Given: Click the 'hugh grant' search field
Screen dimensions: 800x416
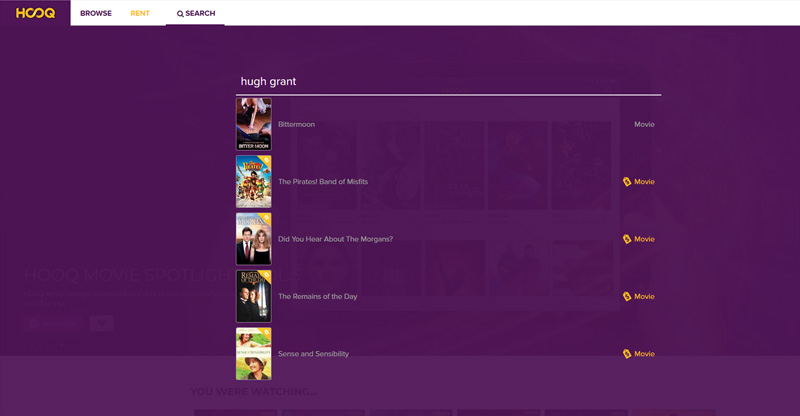Looking at the screenshot, I should tap(448, 82).
